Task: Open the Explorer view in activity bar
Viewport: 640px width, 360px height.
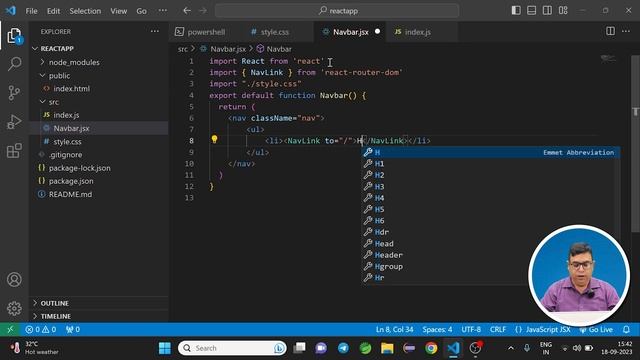Action: coord(14,36)
